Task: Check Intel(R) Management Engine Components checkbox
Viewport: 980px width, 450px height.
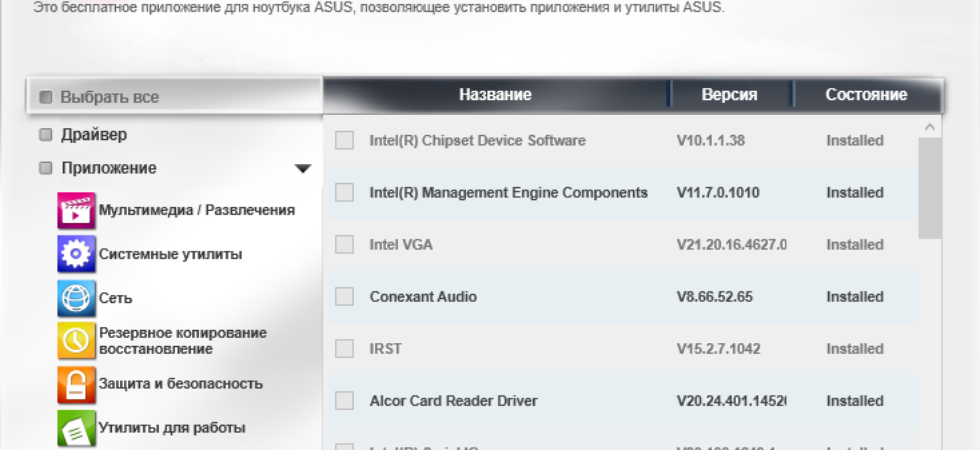Action: [344, 192]
